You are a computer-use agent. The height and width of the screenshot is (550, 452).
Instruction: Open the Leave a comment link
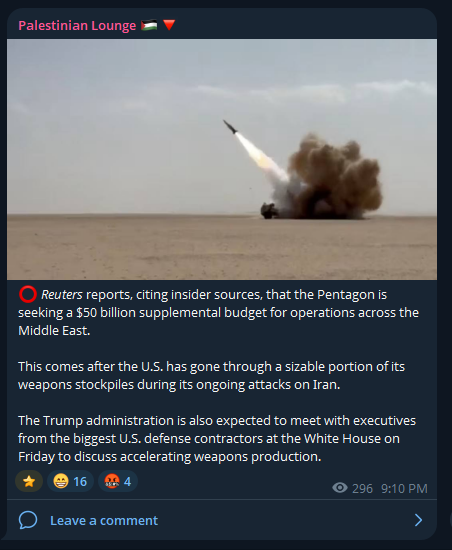coord(104,521)
